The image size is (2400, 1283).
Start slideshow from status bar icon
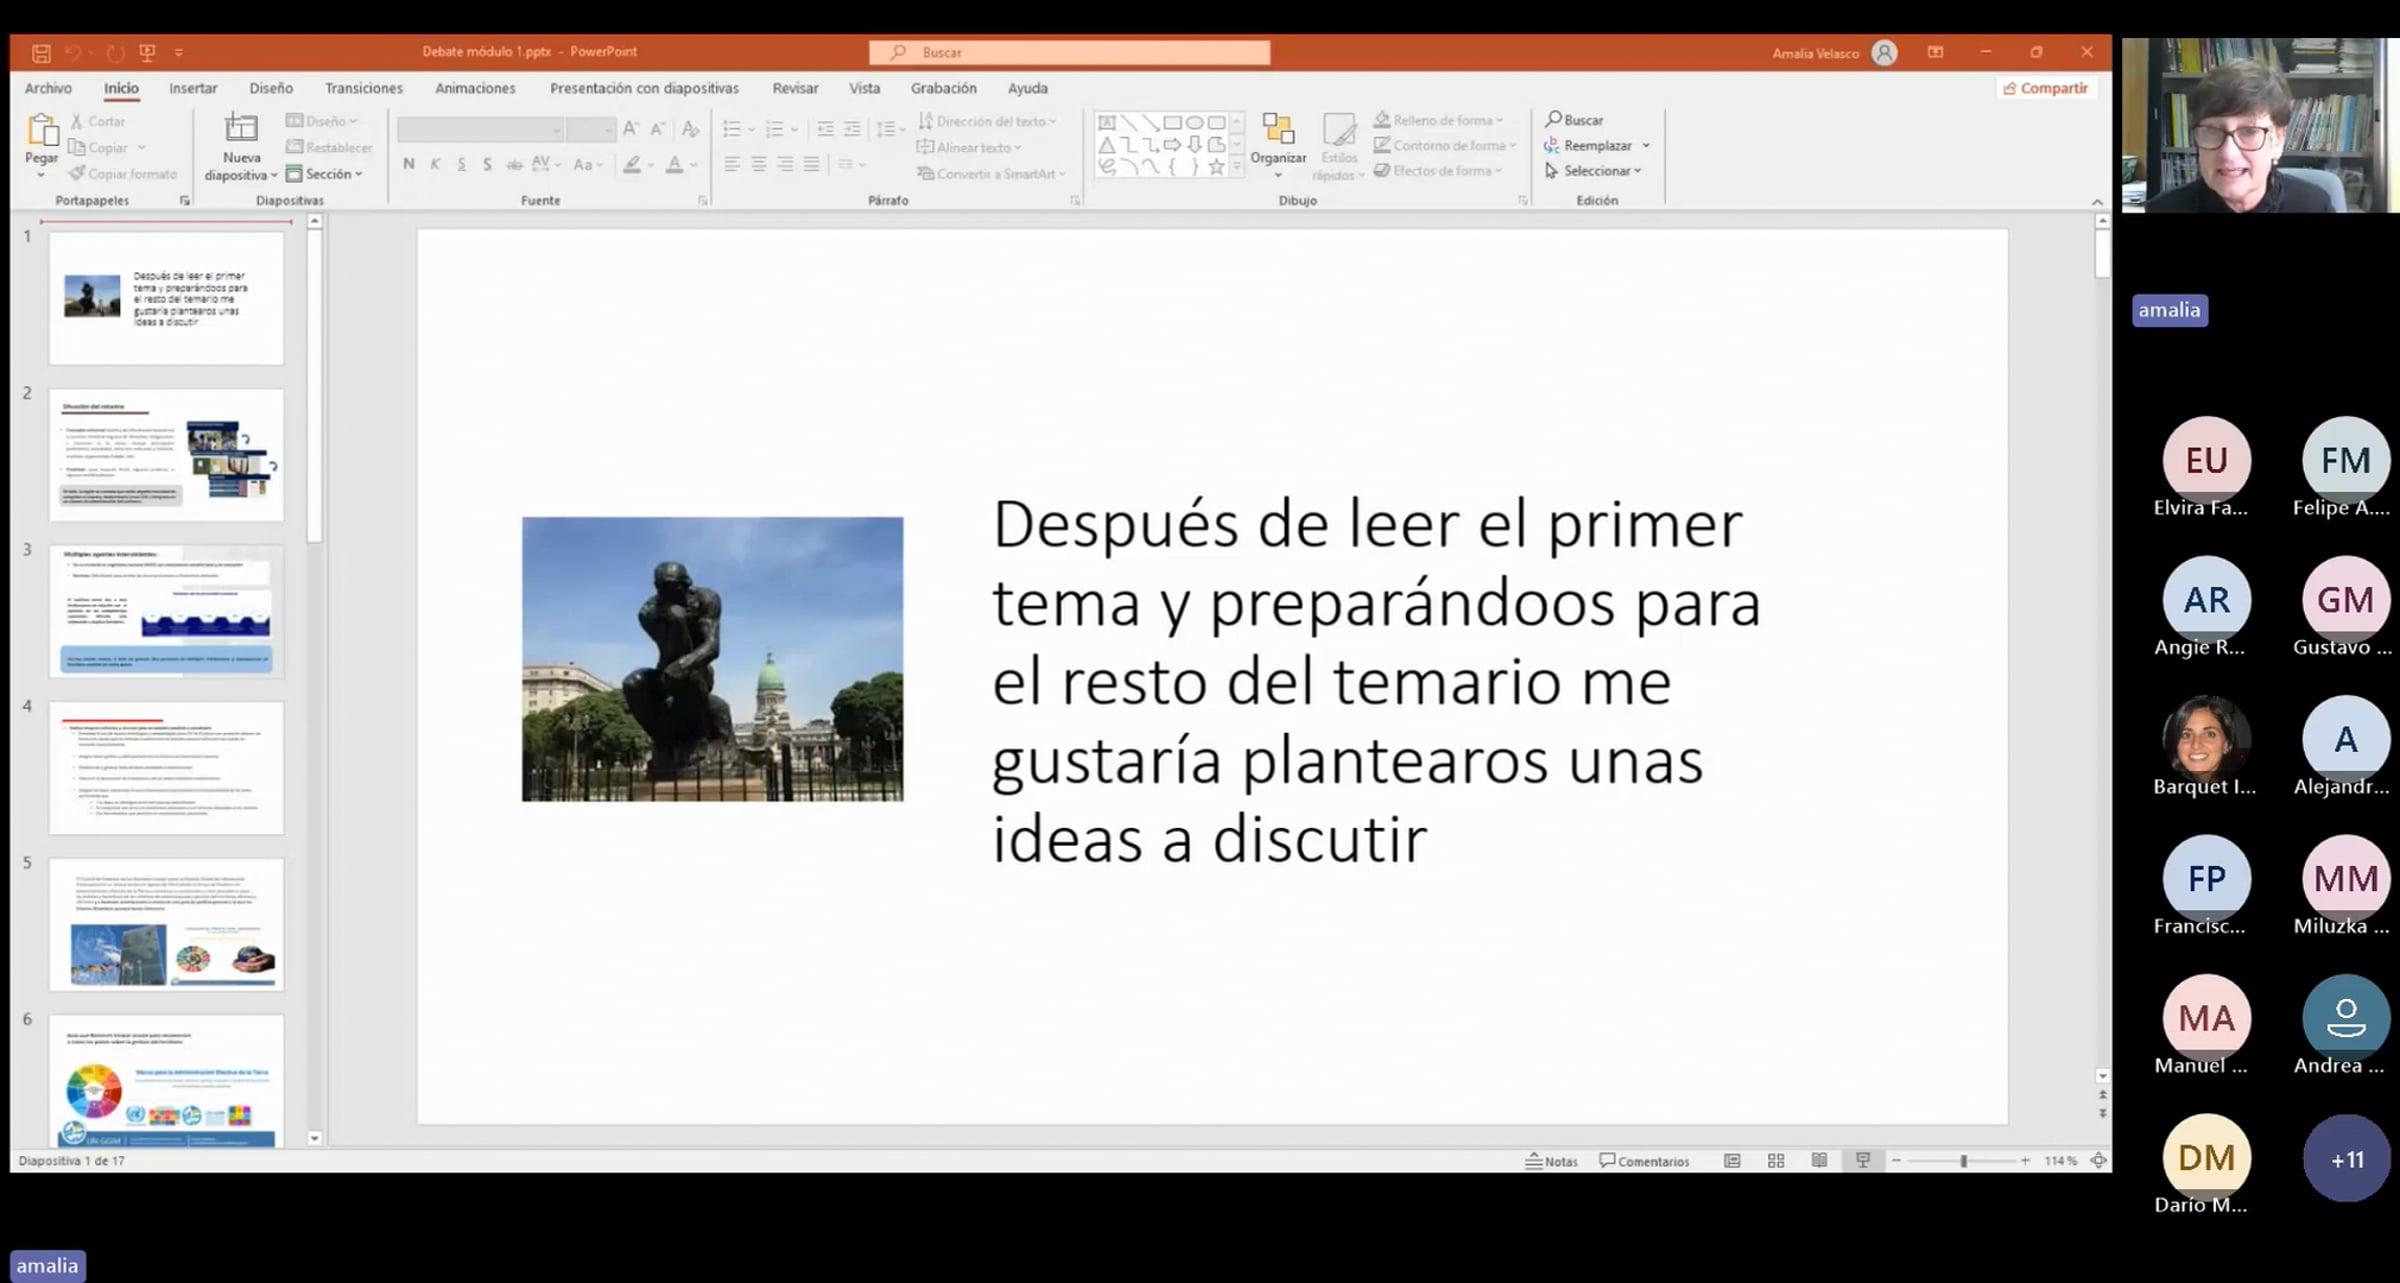click(1862, 1161)
